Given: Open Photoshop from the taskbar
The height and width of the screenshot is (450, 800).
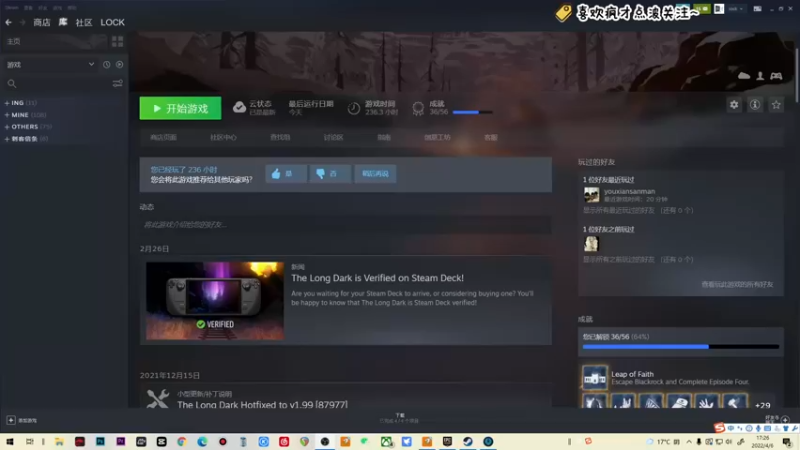Looking at the screenshot, I should click(100, 441).
